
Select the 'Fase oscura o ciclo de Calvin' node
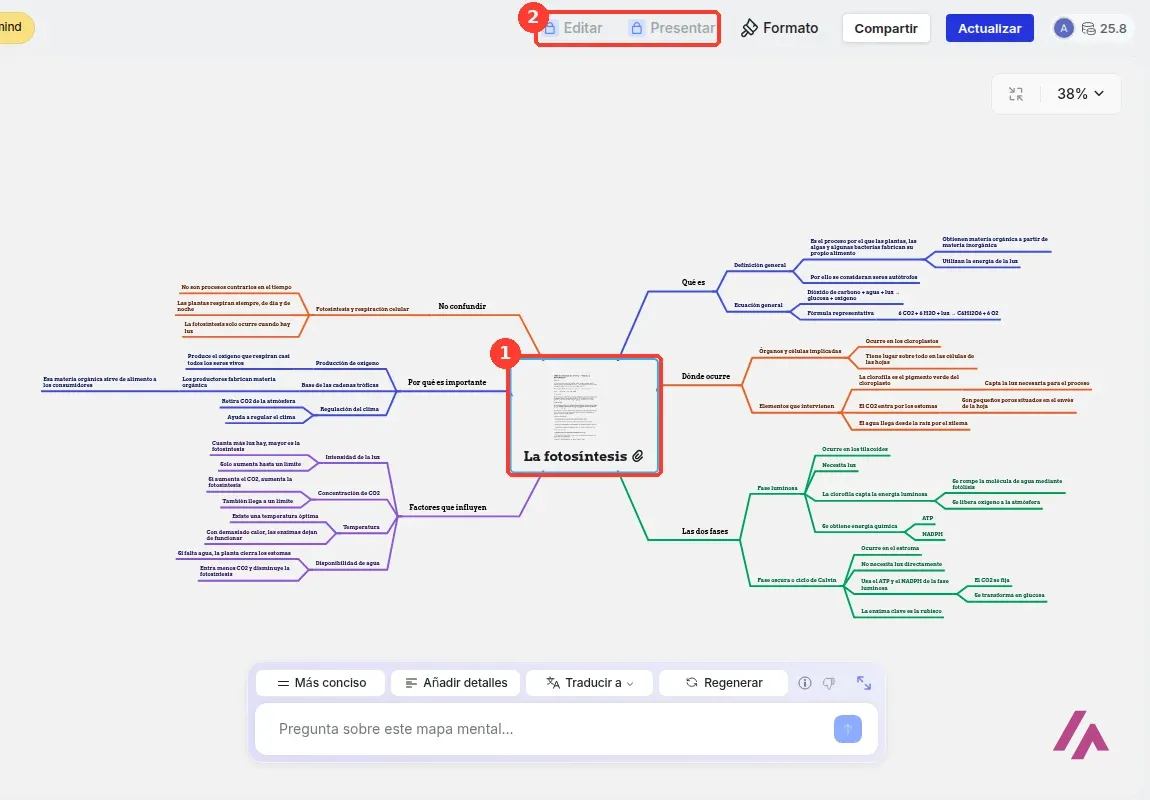796,580
